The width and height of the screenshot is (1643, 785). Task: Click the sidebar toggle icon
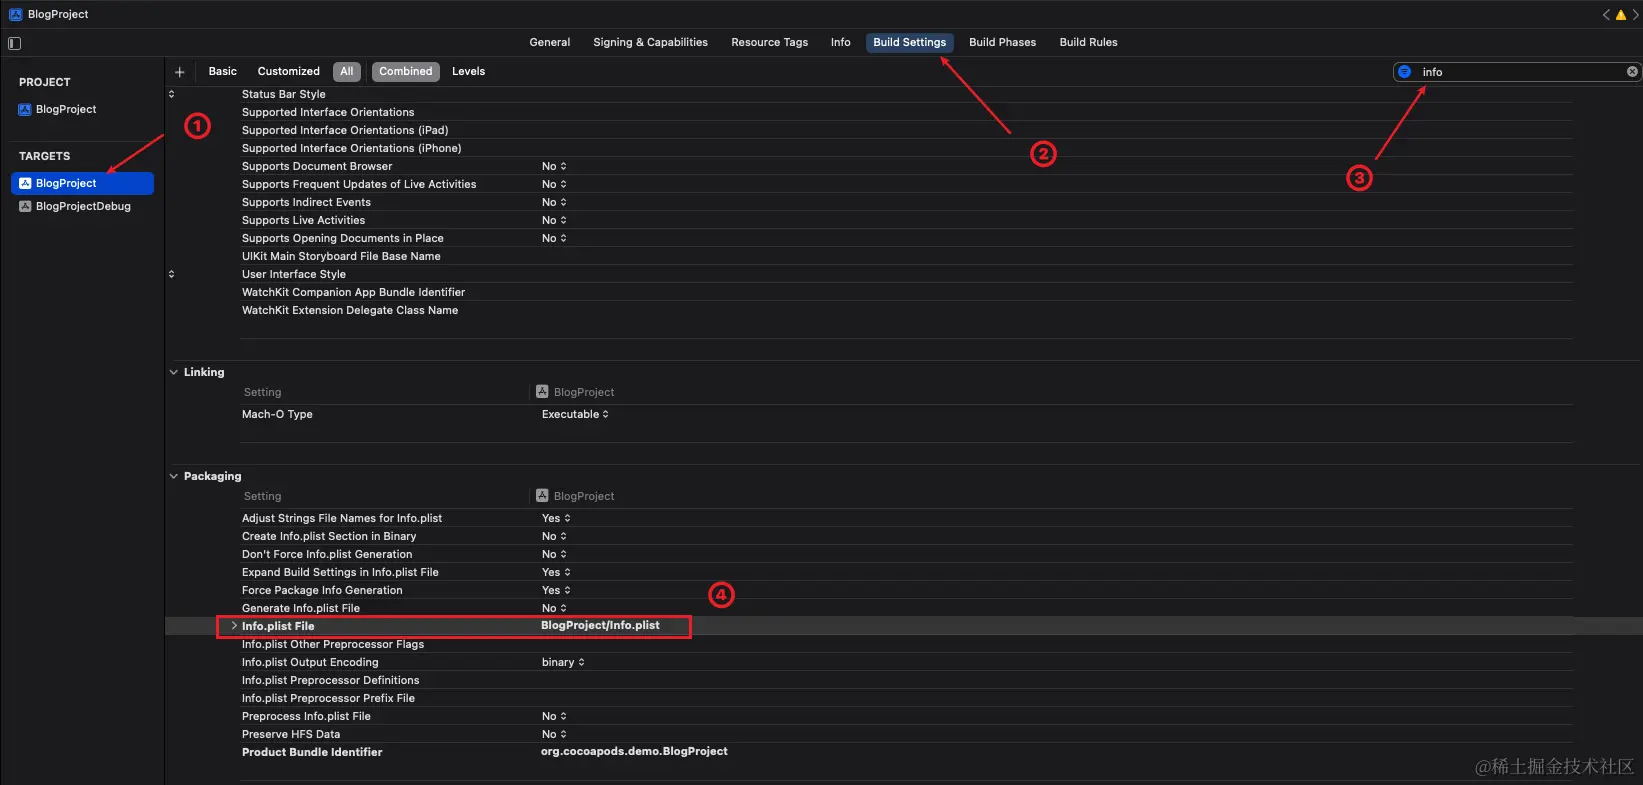tap(14, 43)
